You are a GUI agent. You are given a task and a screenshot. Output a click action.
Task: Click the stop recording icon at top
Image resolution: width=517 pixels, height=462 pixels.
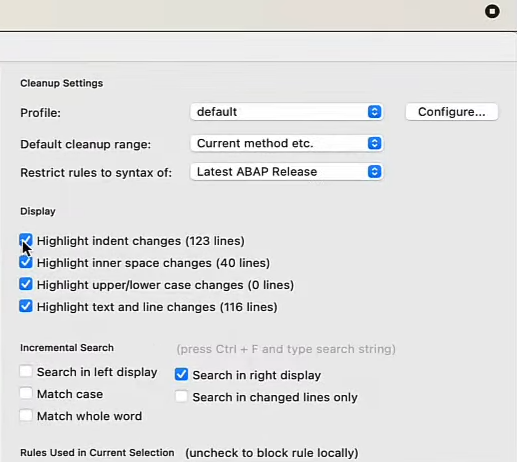pyautogui.click(x=492, y=12)
